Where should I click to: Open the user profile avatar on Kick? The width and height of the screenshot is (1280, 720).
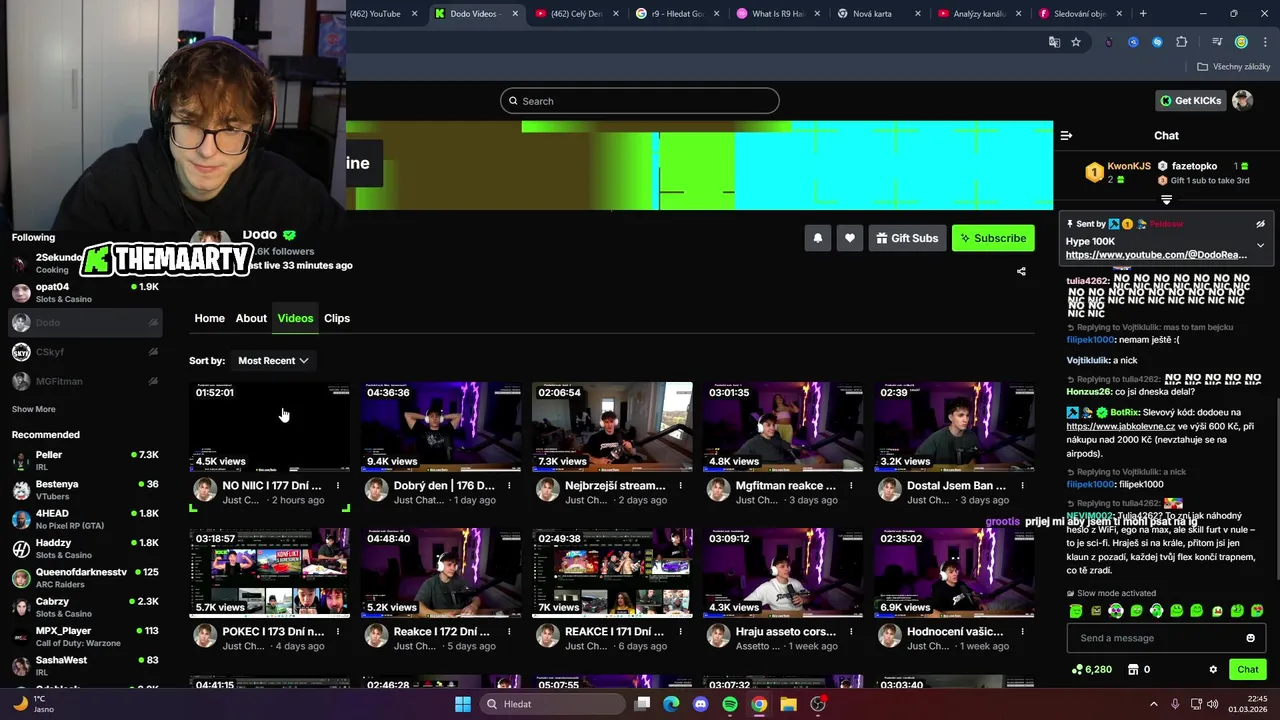pos(1243,100)
